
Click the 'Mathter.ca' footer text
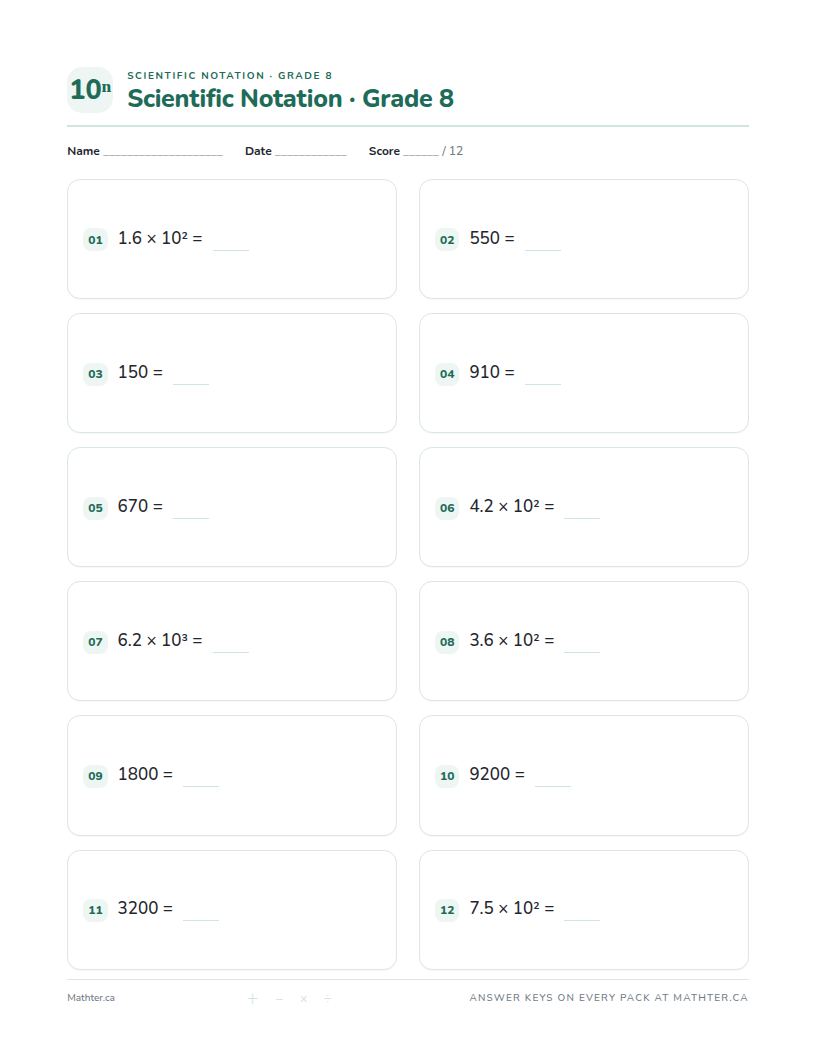91,998
